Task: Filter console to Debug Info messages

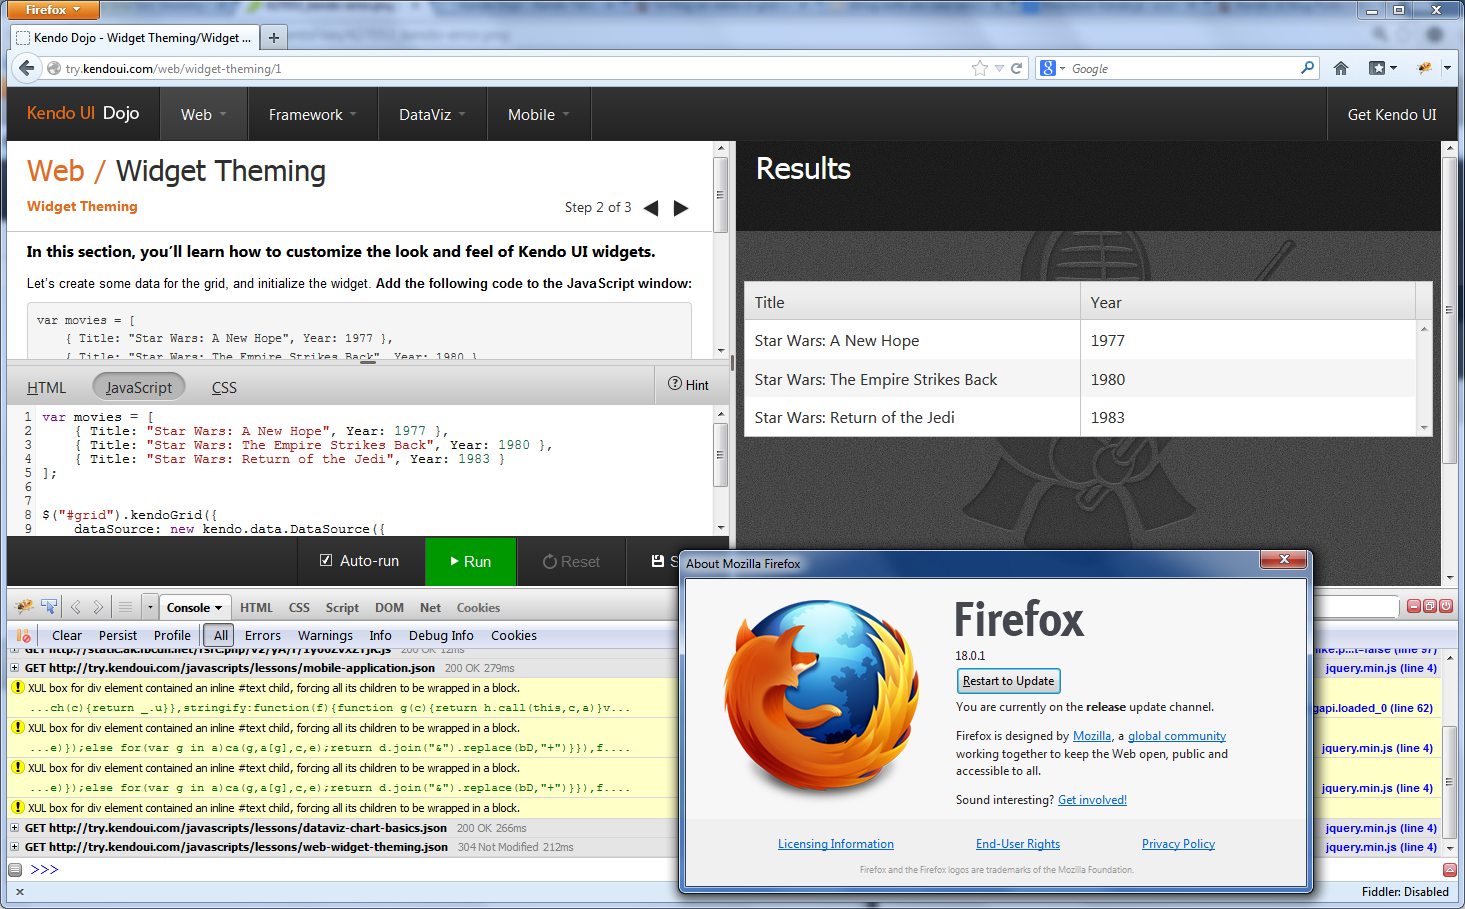Action: (441, 635)
